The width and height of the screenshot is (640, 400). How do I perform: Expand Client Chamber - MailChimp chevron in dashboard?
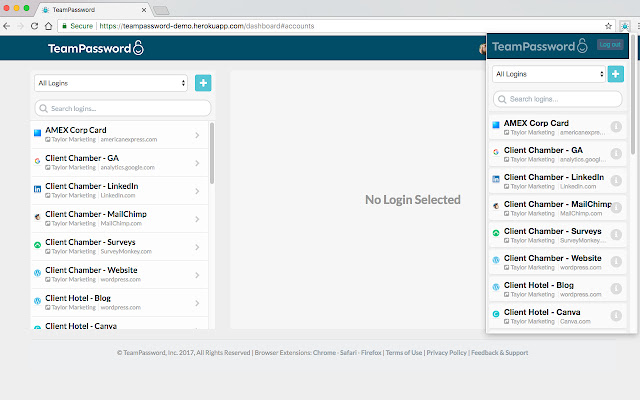[197, 219]
